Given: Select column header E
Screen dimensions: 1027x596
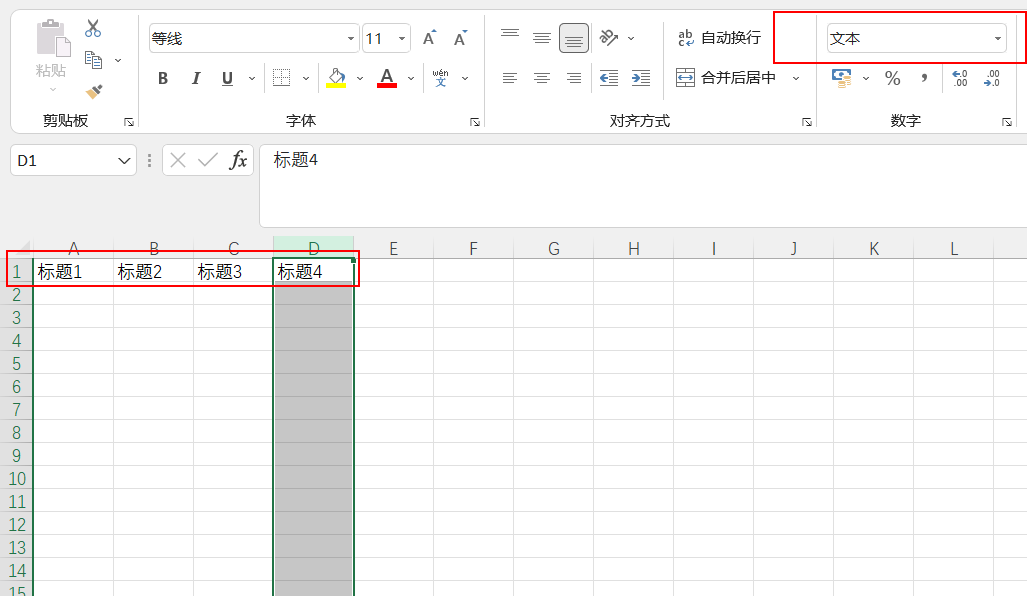Looking at the screenshot, I should click(x=394, y=248).
